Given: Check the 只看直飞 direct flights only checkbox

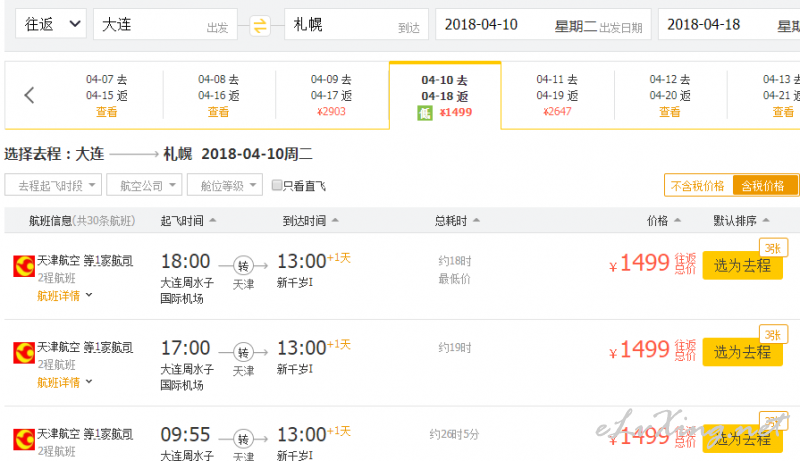Looking at the screenshot, I should tap(277, 185).
